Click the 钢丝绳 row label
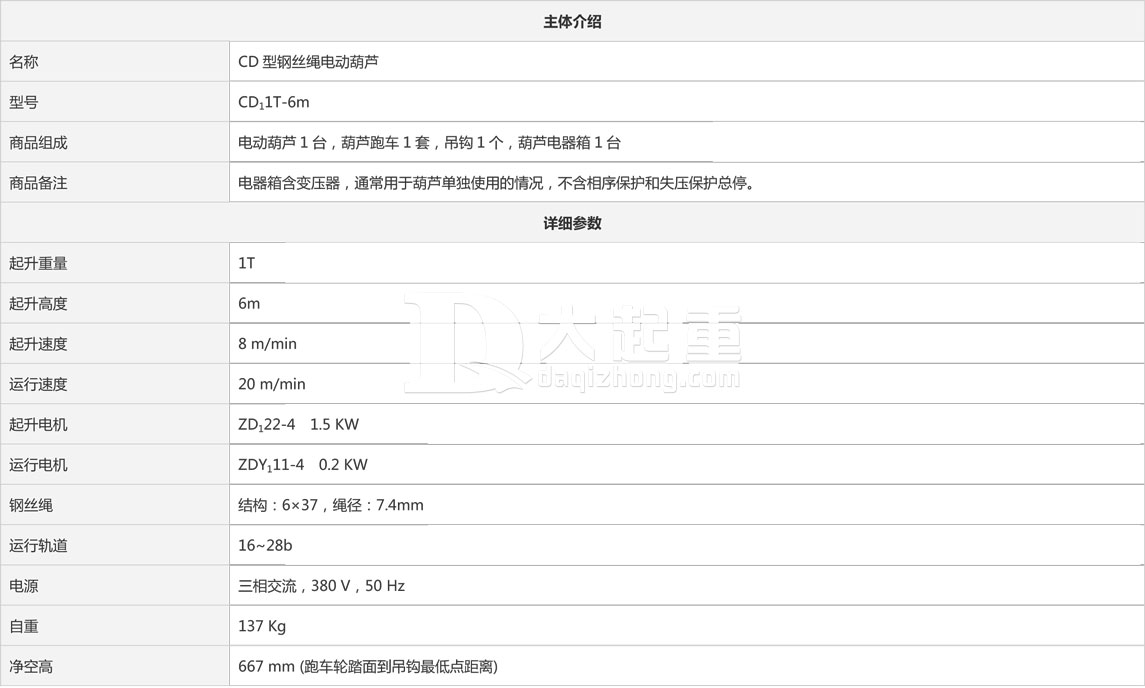Viewport: 1145px width, 688px height. pos(31,505)
